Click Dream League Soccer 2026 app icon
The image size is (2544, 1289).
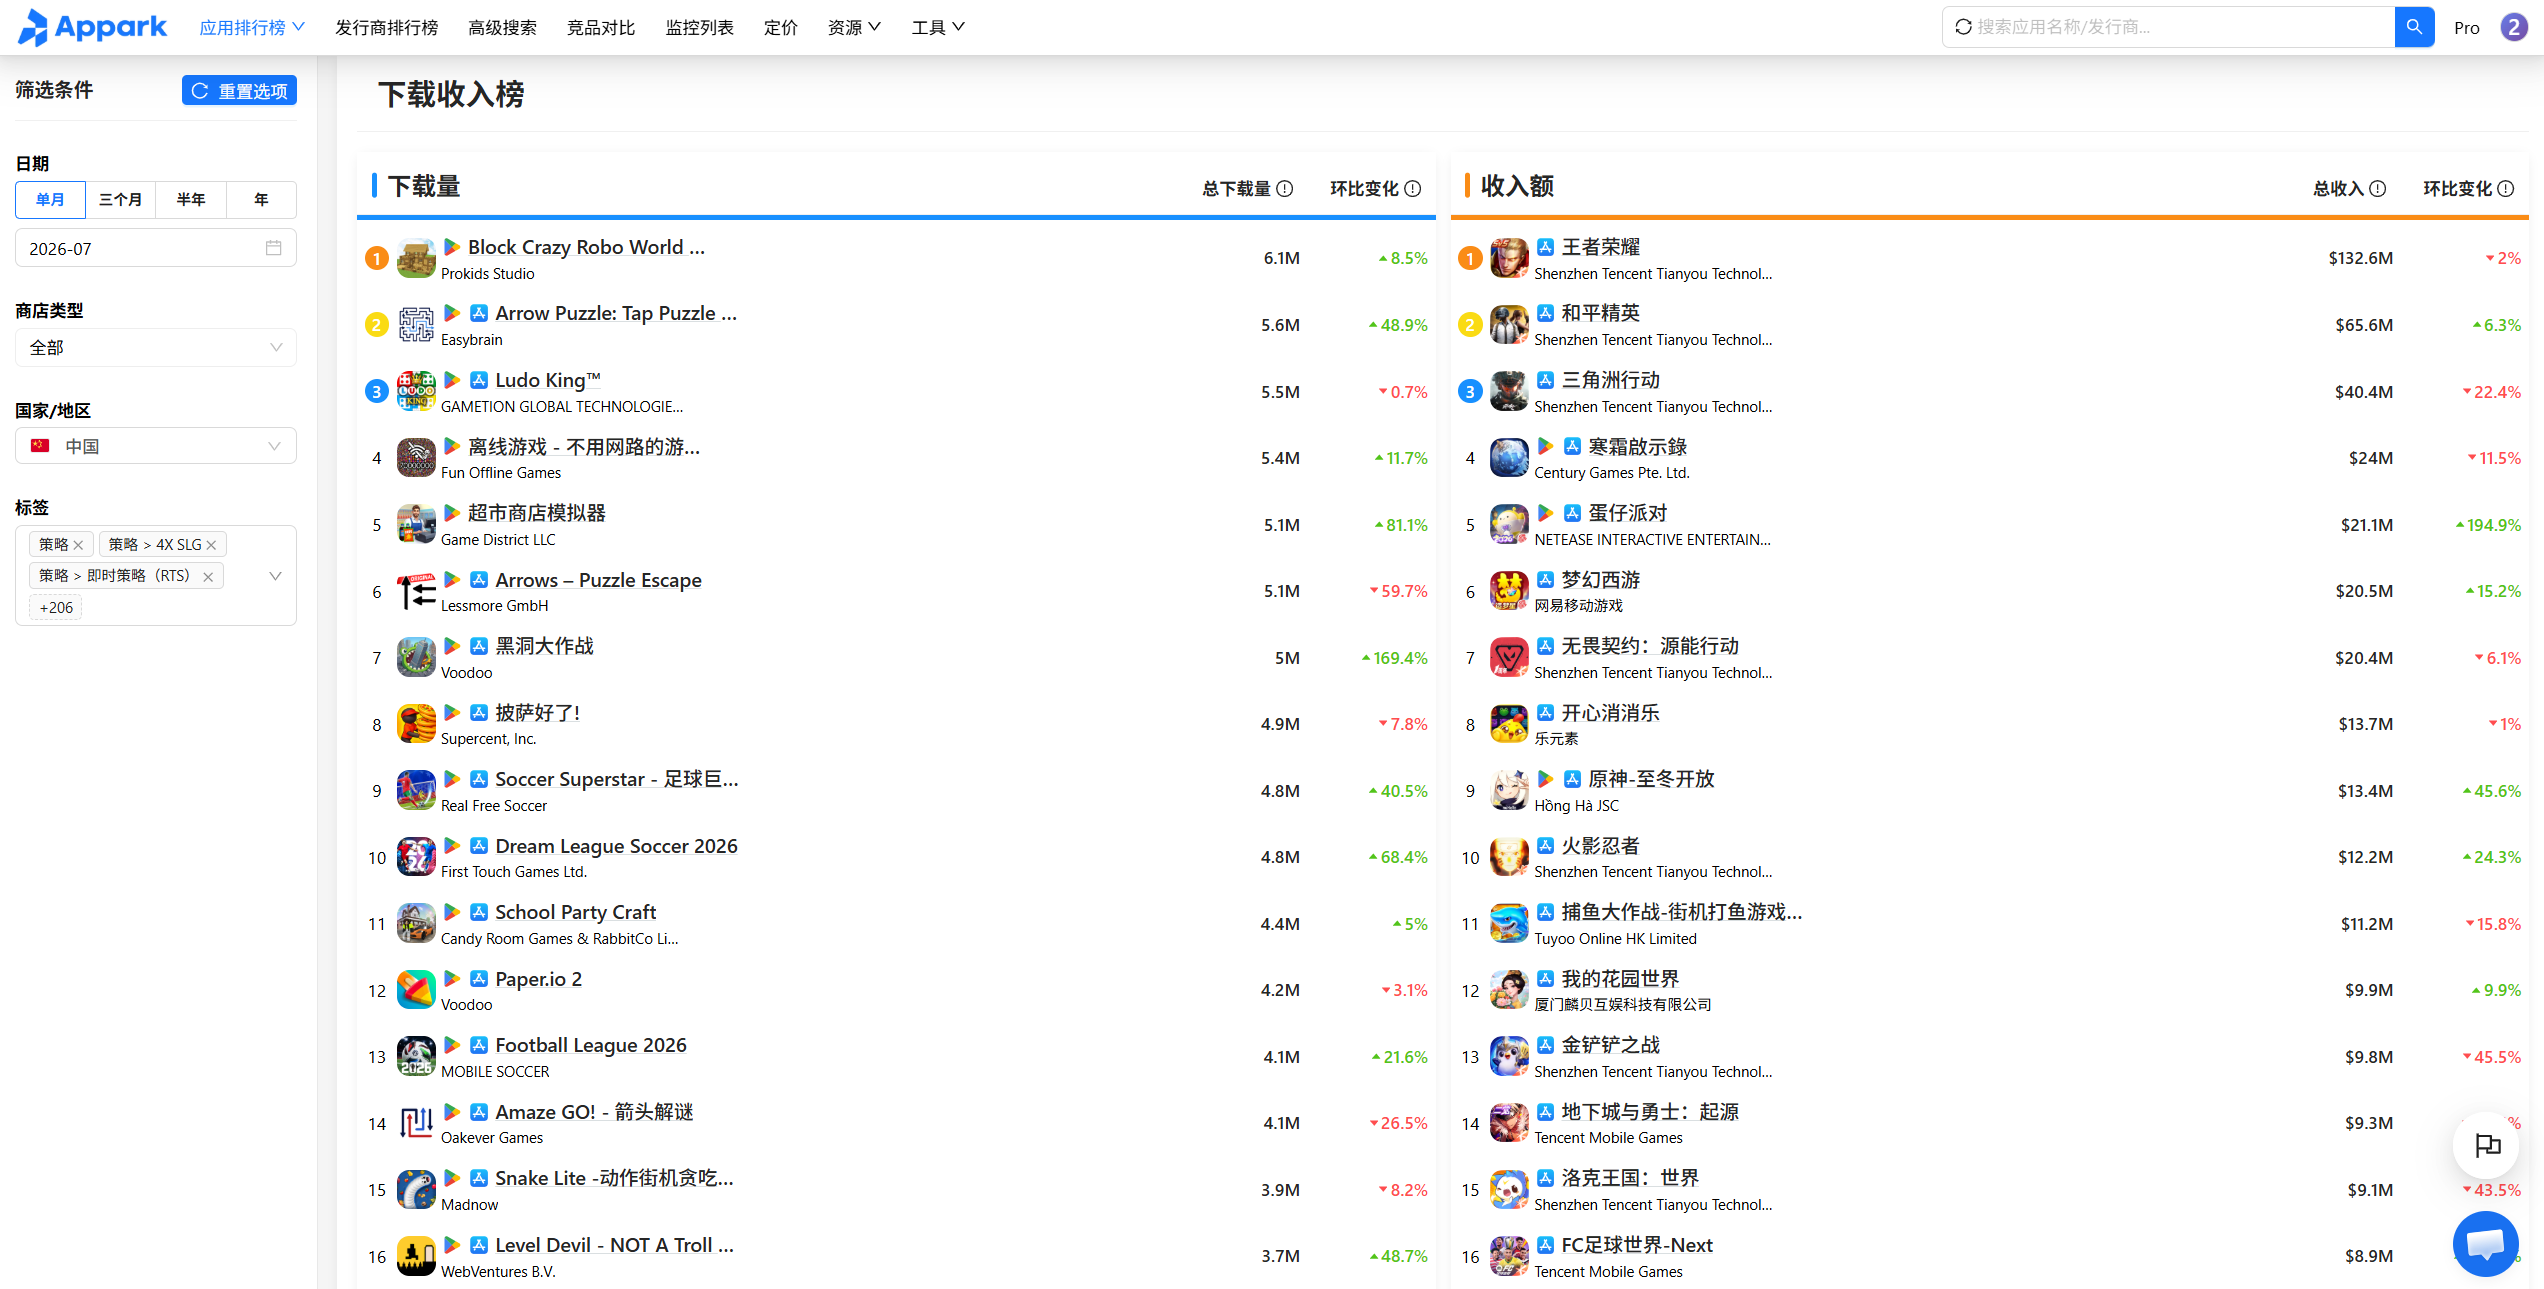(x=416, y=857)
